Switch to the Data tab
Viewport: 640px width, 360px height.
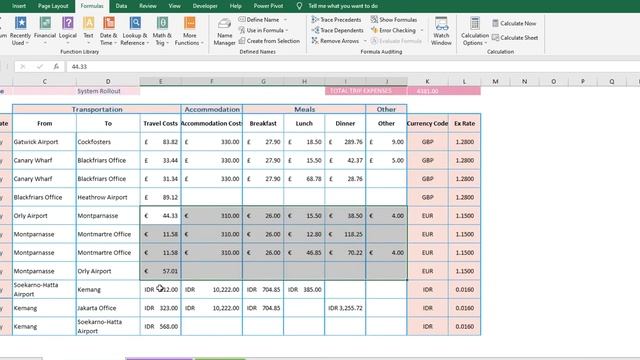click(121, 6)
